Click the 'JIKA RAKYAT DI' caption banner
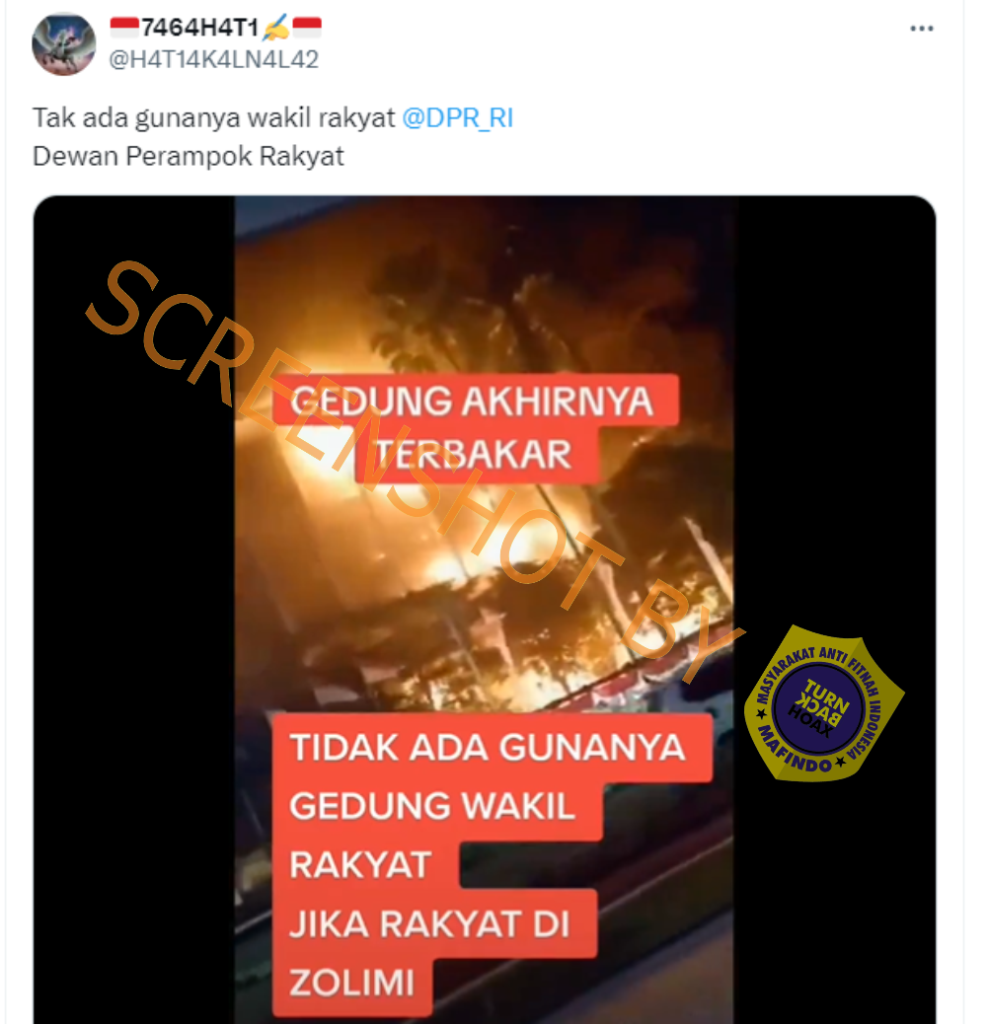Viewport: 987px width, 1024px height. click(x=434, y=924)
